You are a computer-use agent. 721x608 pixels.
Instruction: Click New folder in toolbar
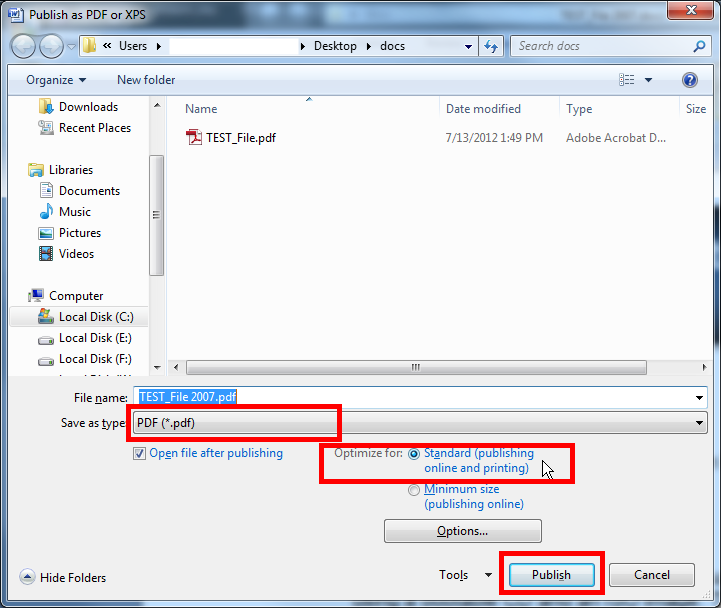click(146, 80)
